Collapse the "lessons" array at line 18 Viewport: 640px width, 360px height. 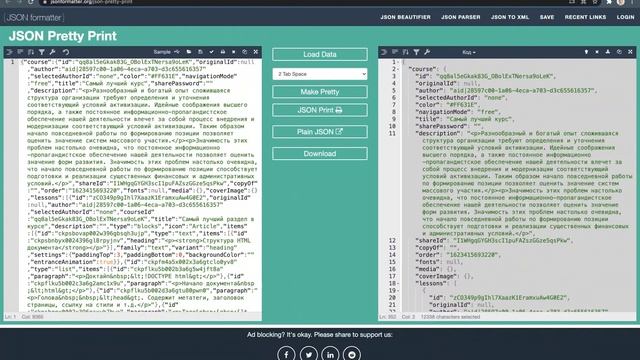pos(398,283)
